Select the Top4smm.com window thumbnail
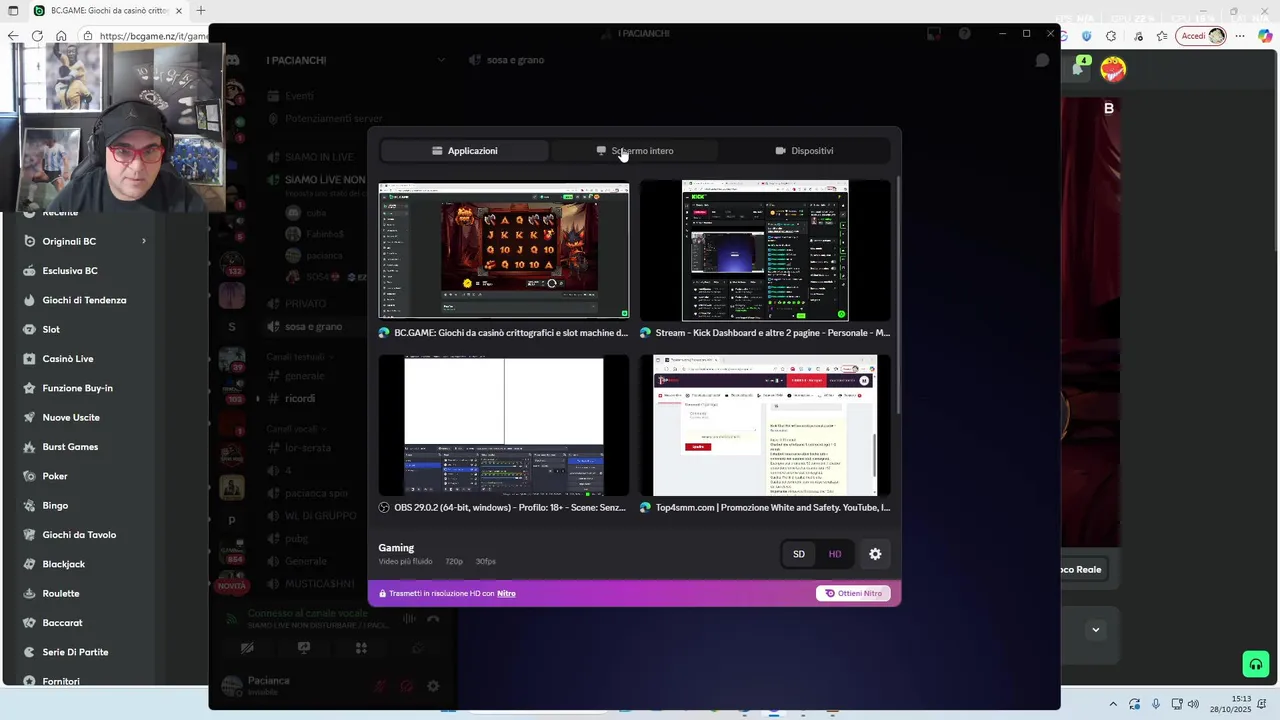The height and width of the screenshot is (720, 1280). coord(765,425)
